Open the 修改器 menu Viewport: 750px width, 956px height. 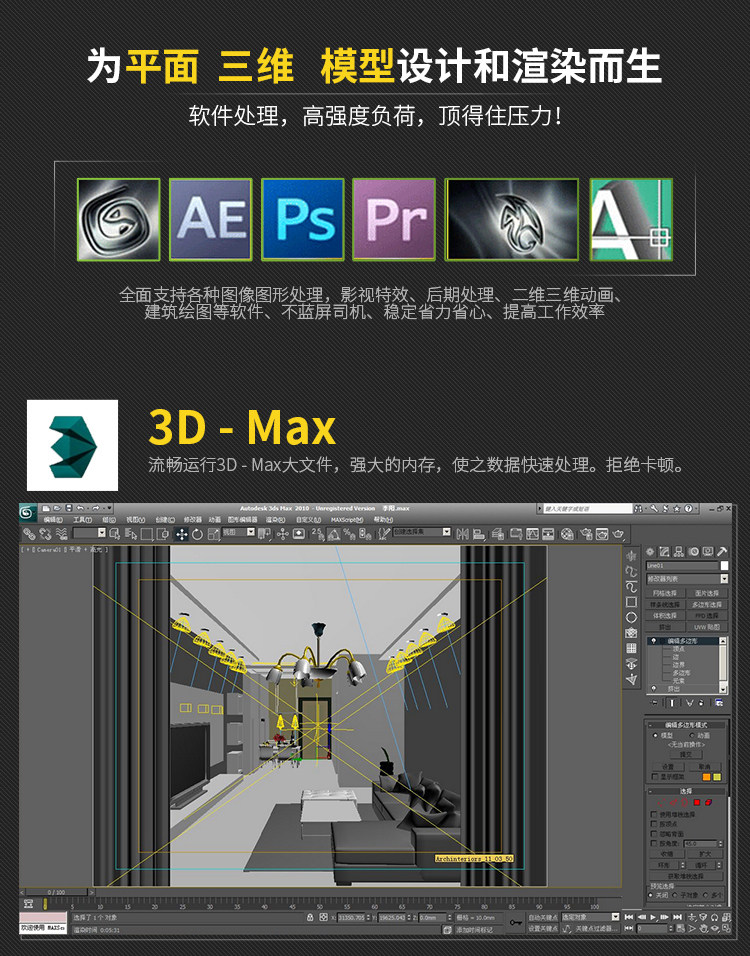pos(193,520)
